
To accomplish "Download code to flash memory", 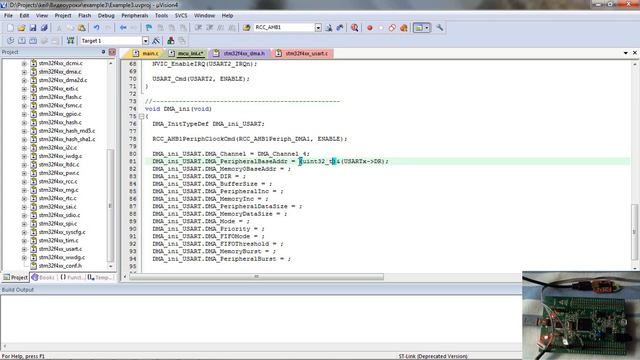I will (70, 41).
